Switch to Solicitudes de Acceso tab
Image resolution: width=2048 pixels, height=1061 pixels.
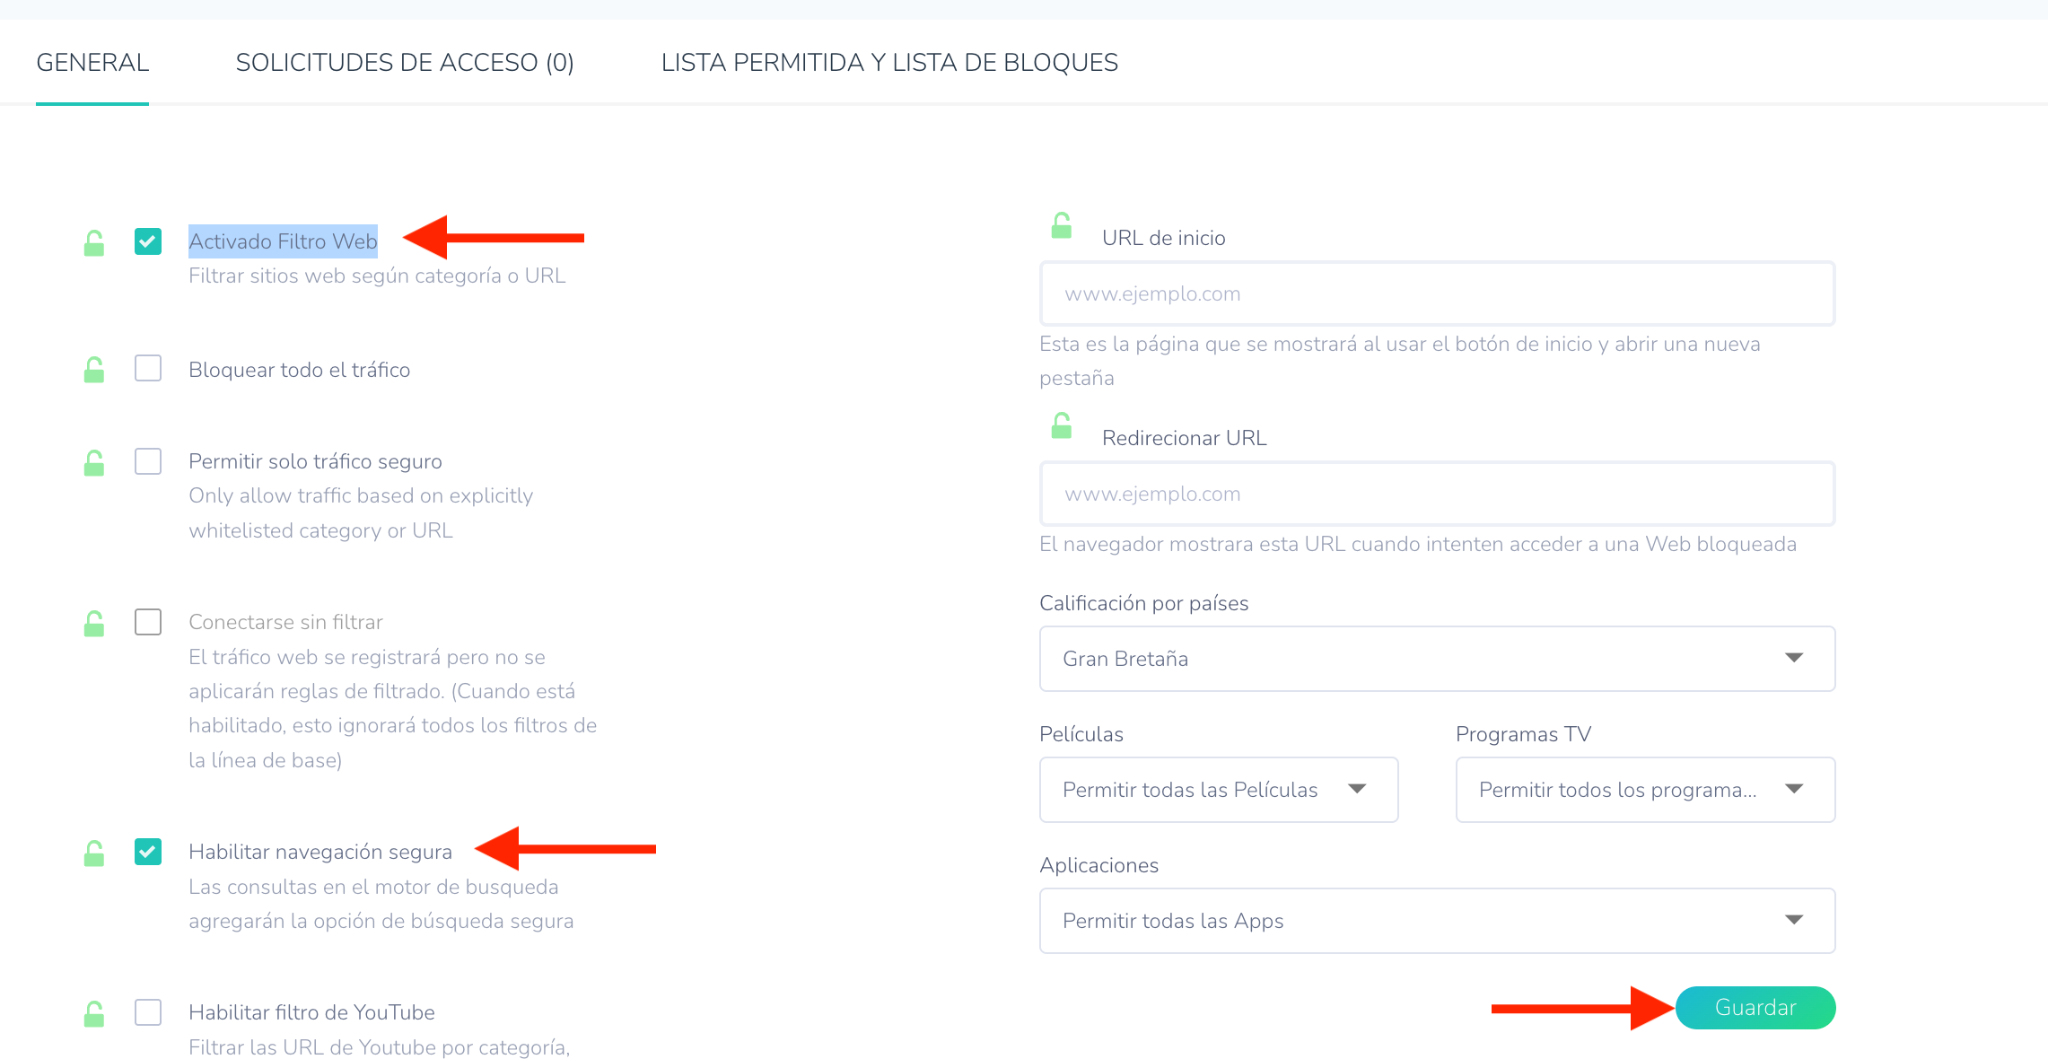click(x=404, y=62)
